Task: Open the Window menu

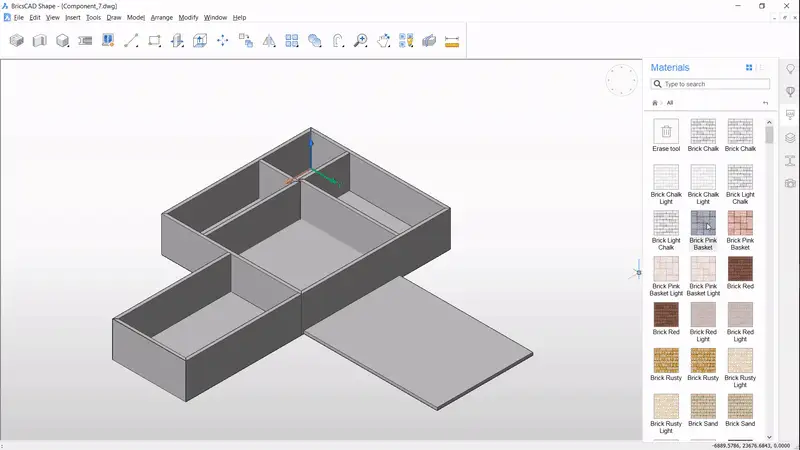Action: pyautogui.click(x=215, y=17)
